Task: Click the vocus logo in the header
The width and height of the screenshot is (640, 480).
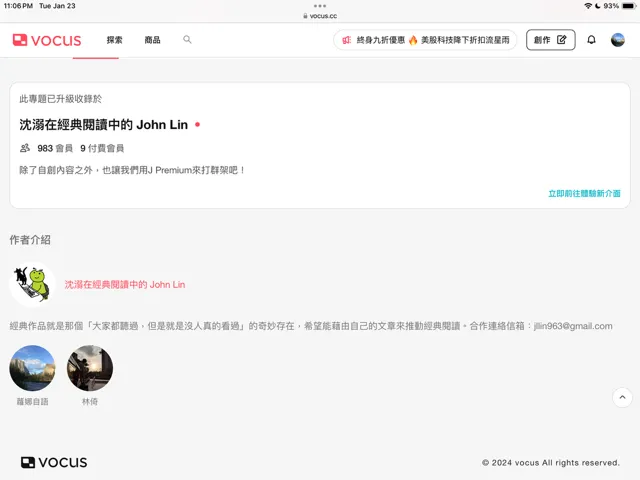Action: tap(47, 40)
